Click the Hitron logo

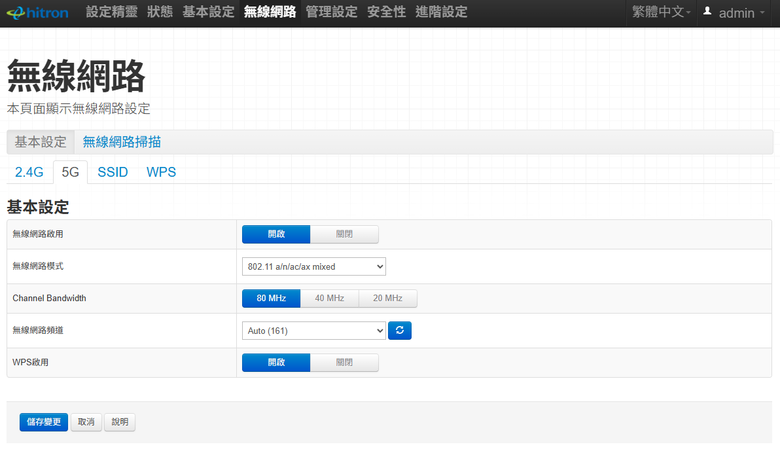37,12
